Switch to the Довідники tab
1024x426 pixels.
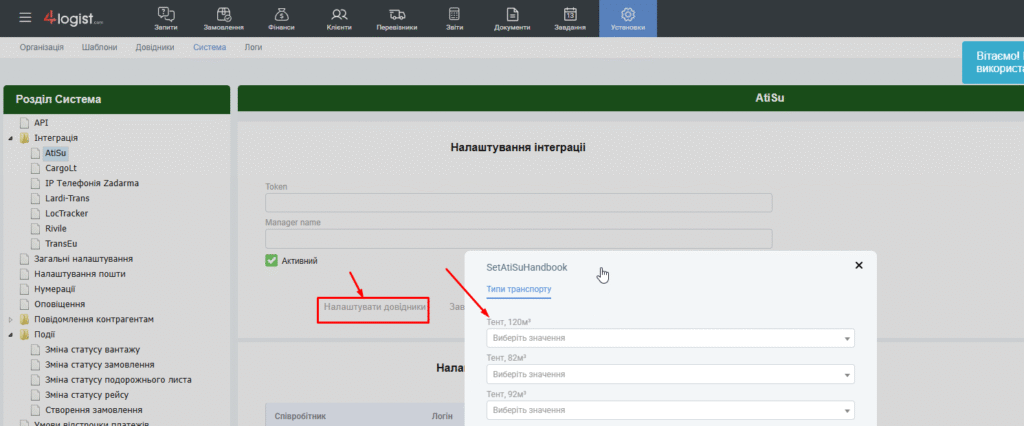click(x=155, y=48)
